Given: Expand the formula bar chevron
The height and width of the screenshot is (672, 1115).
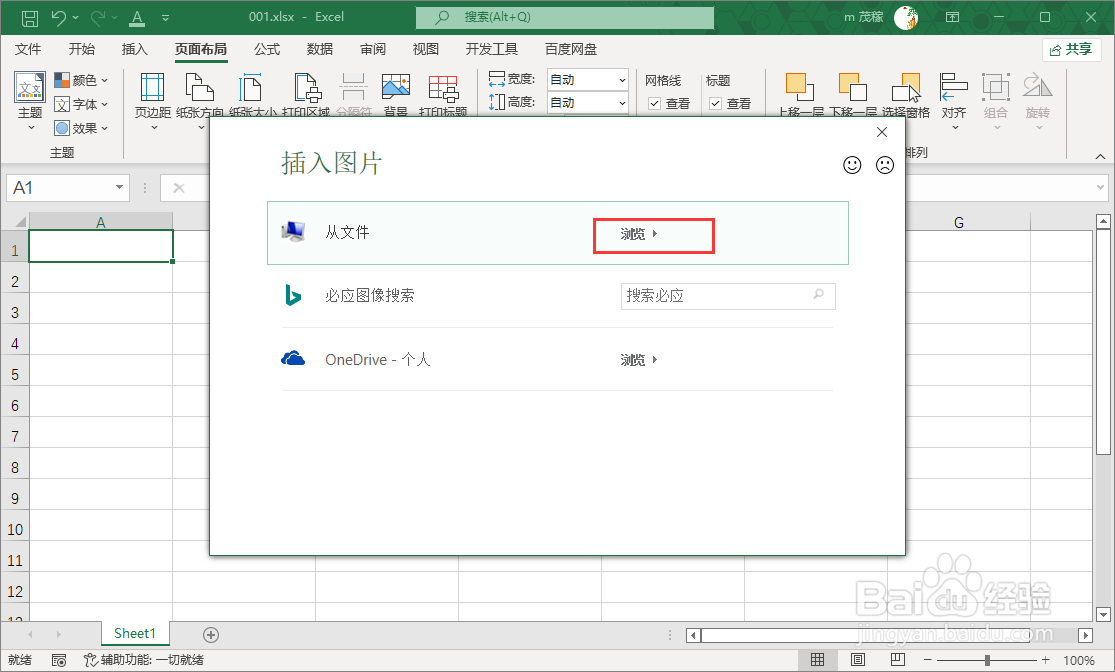Looking at the screenshot, I should click(1101, 188).
